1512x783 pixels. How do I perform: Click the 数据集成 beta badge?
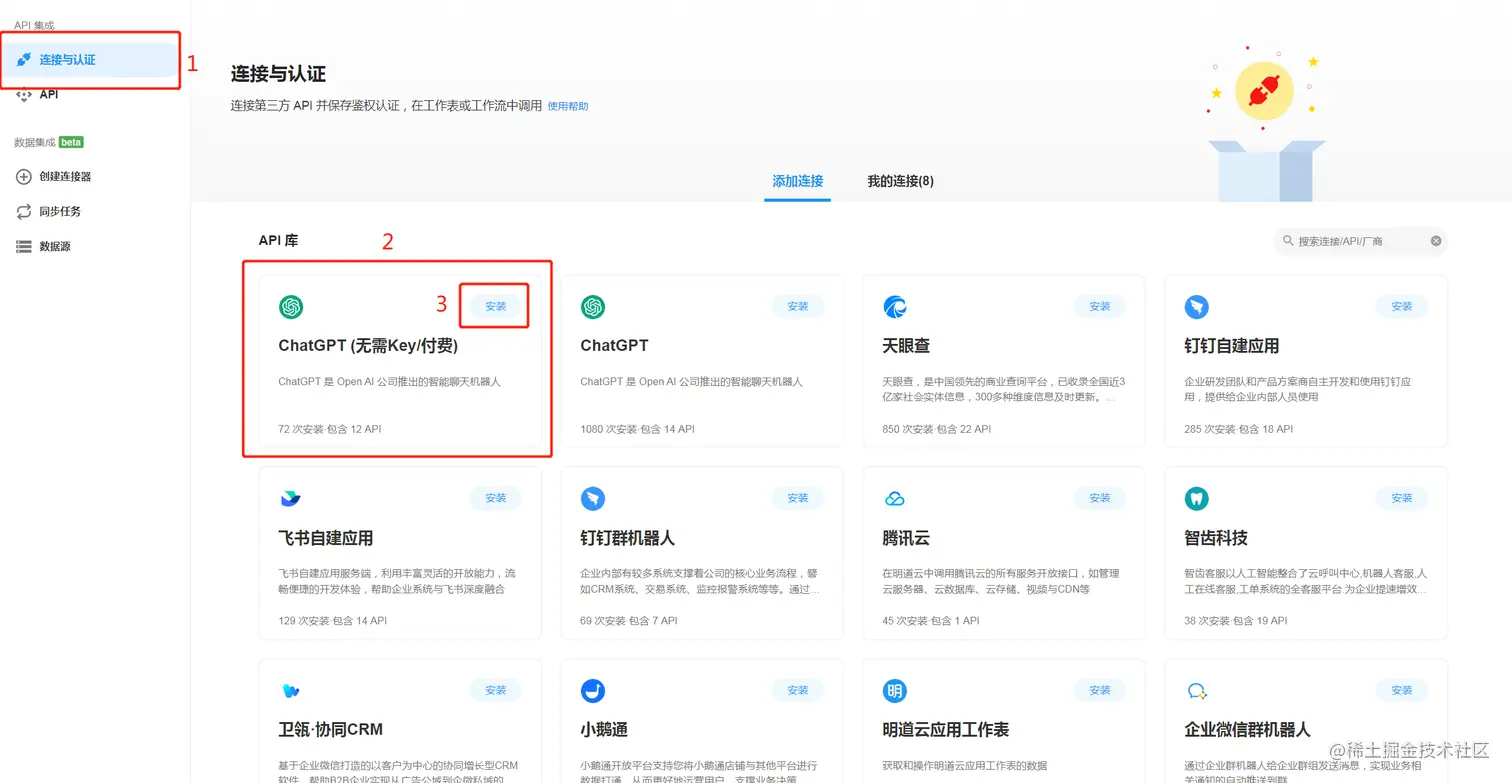point(71,142)
